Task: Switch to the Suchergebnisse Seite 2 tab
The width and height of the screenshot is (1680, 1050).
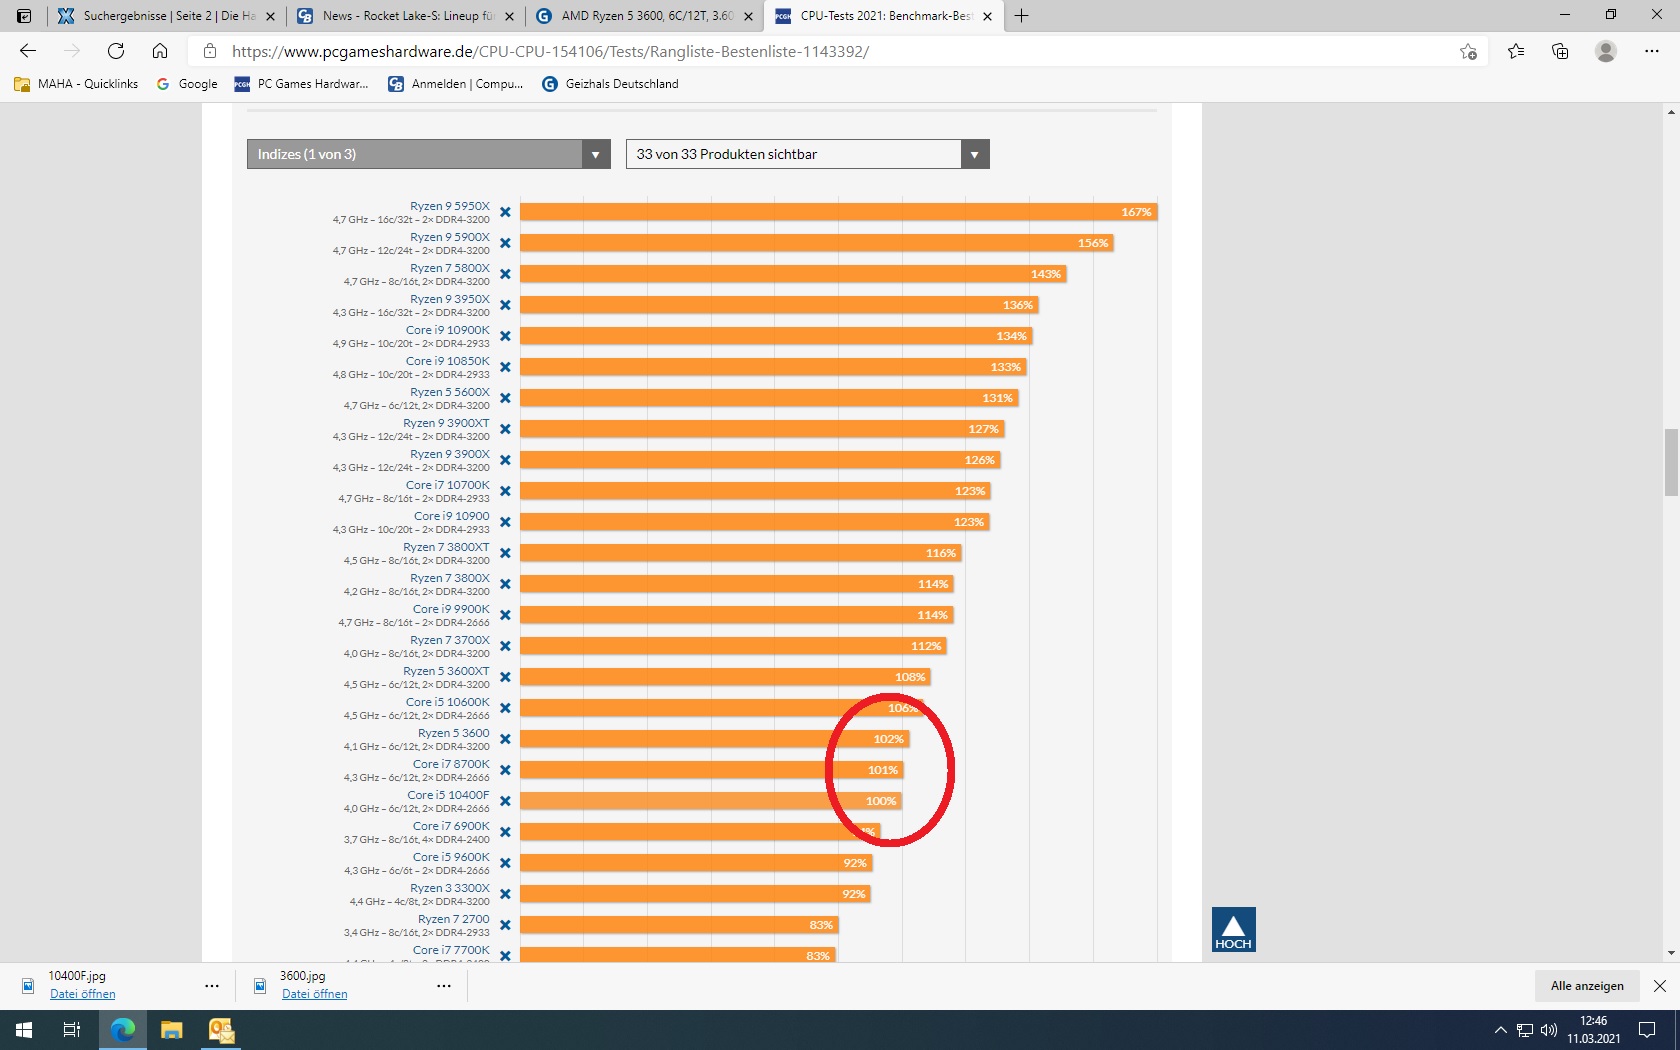Action: 167,16
